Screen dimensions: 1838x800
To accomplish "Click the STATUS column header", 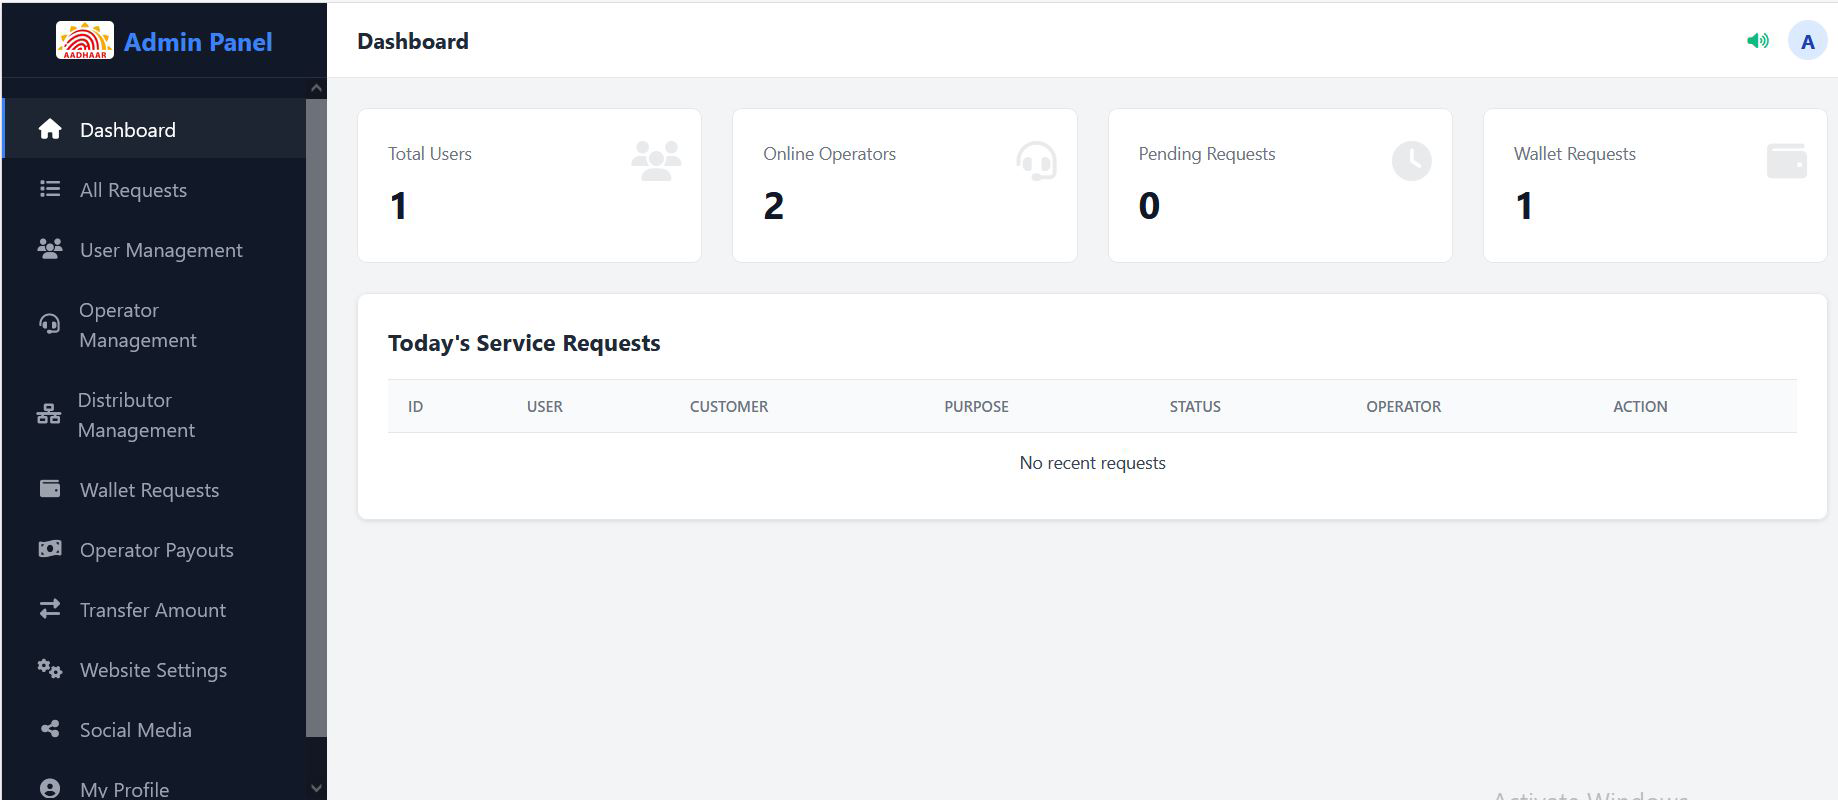I will pos(1195,406).
